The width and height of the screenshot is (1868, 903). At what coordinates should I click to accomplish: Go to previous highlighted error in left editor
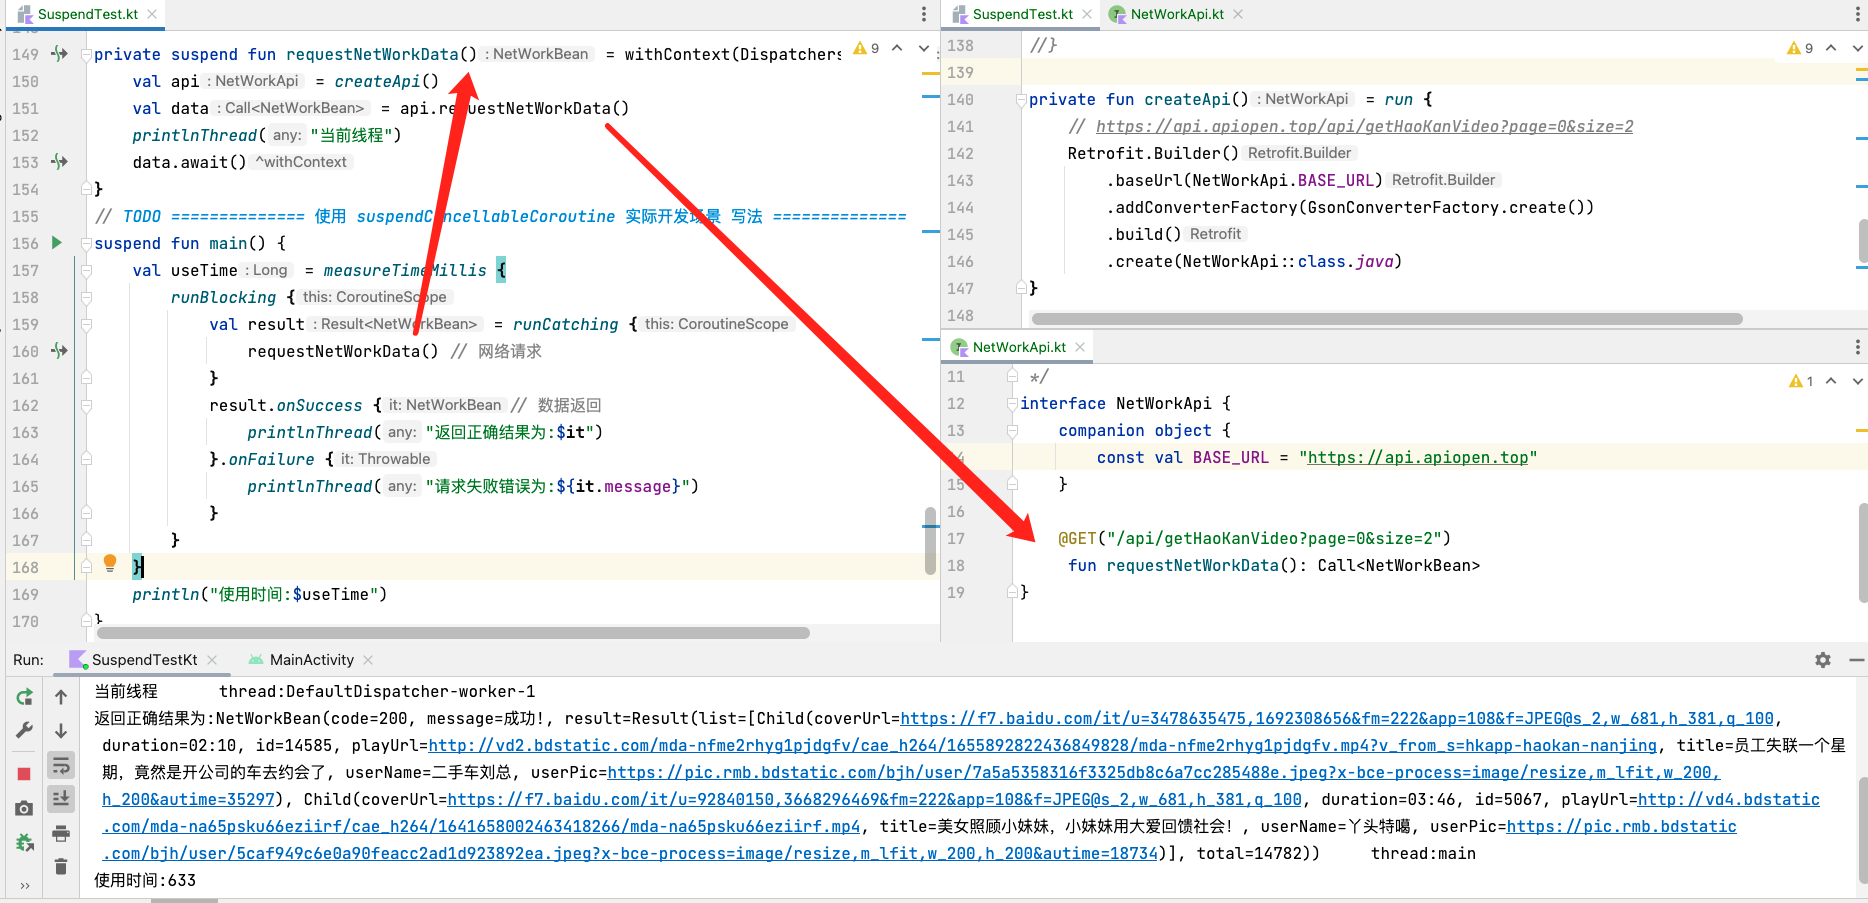(898, 48)
